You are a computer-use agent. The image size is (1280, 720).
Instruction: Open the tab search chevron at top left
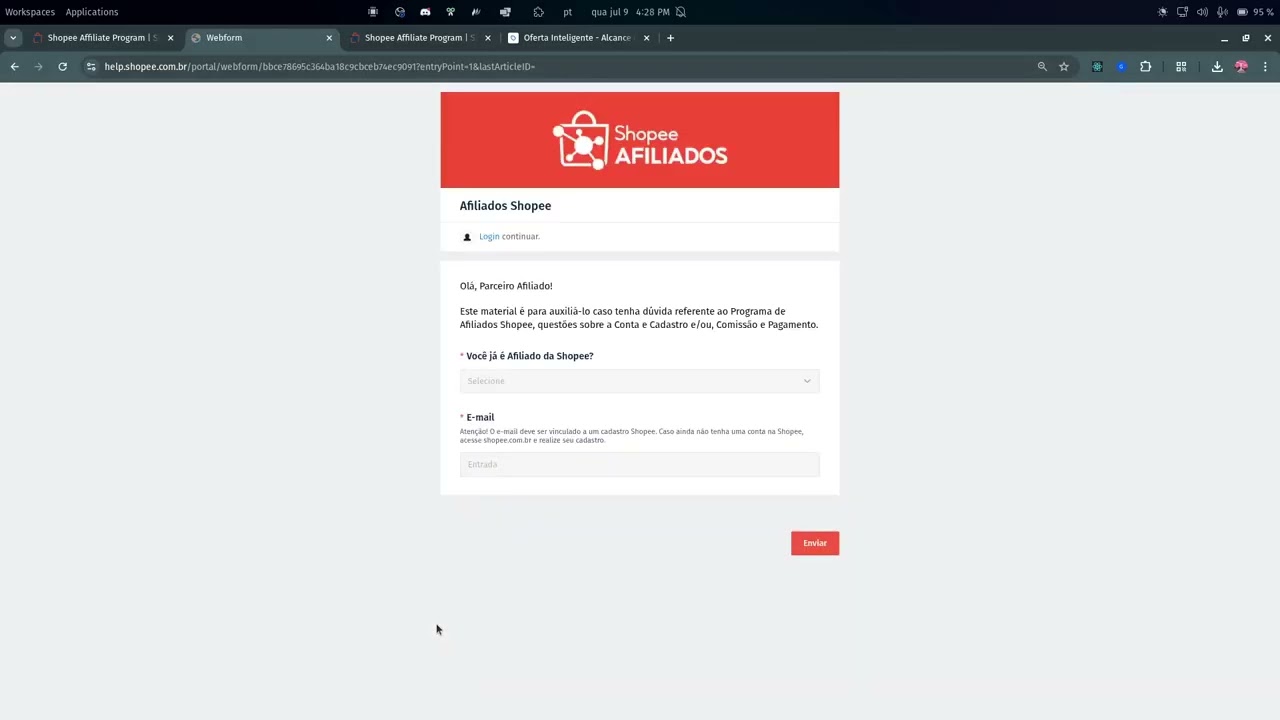tap(13, 38)
